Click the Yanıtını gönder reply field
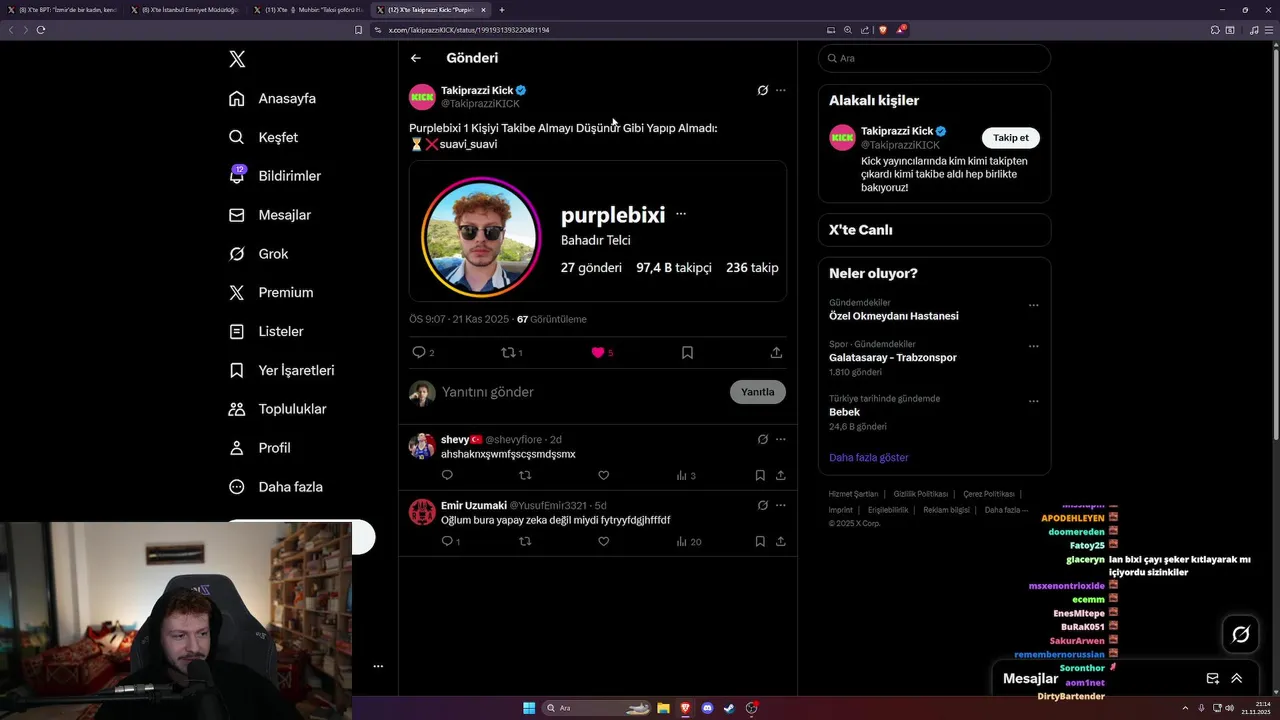This screenshot has height=720, width=1280. (x=580, y=392)
